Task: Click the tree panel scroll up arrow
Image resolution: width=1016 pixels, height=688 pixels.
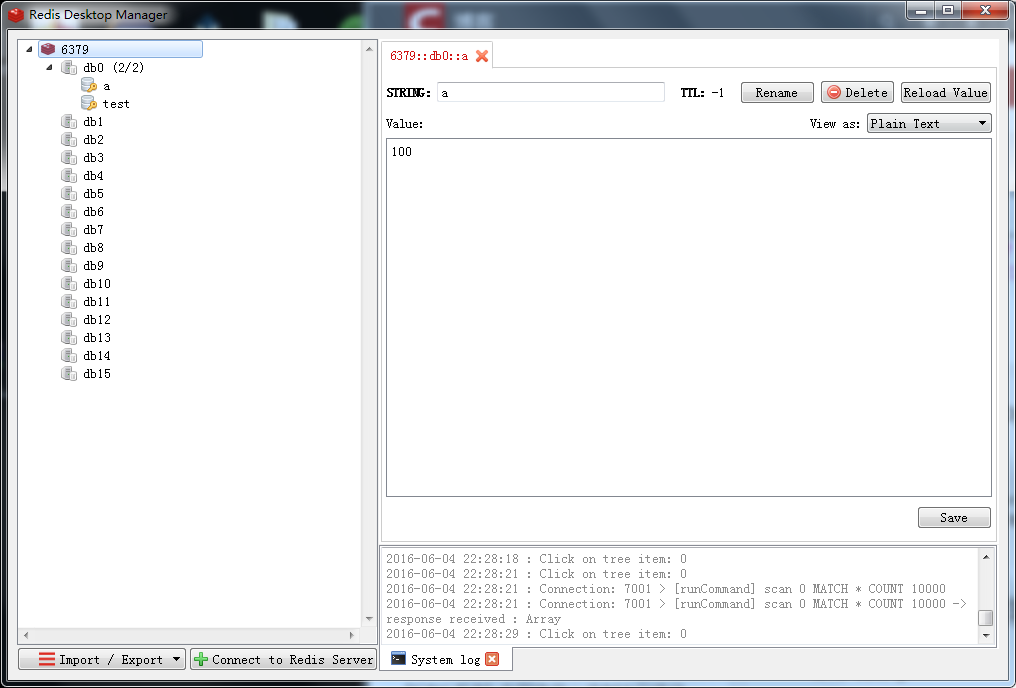Action: point(369,49)
